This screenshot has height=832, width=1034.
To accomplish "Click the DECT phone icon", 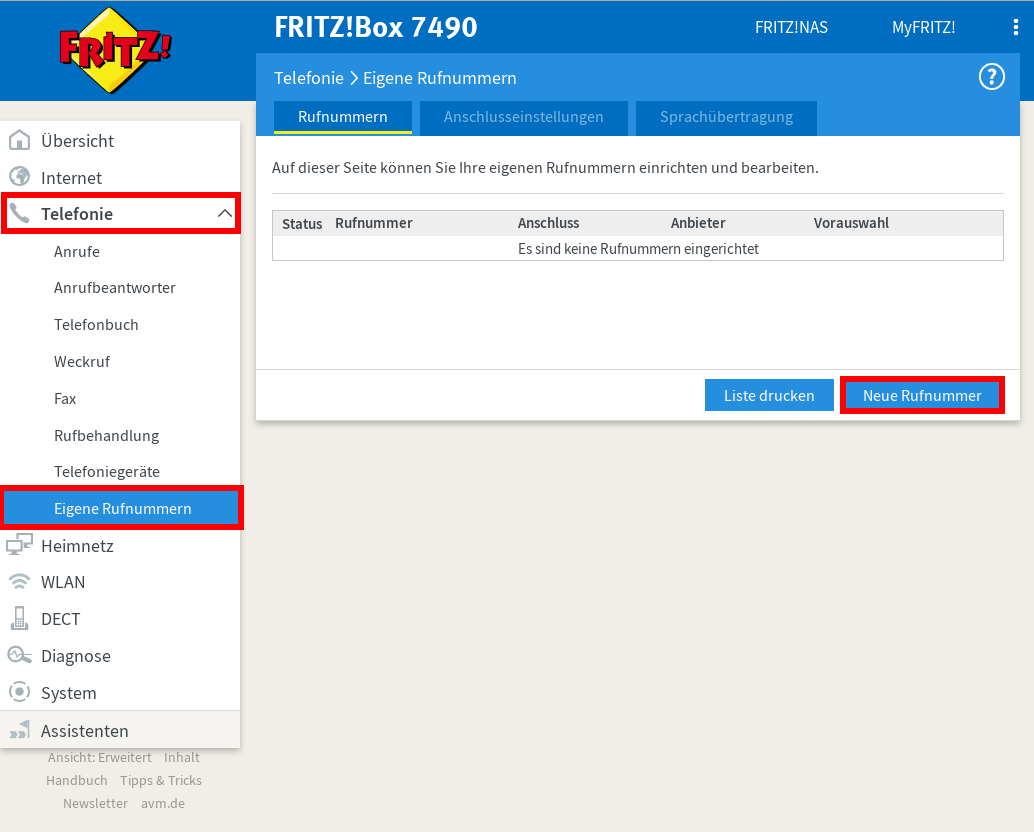I will click(x=19, y=619).
